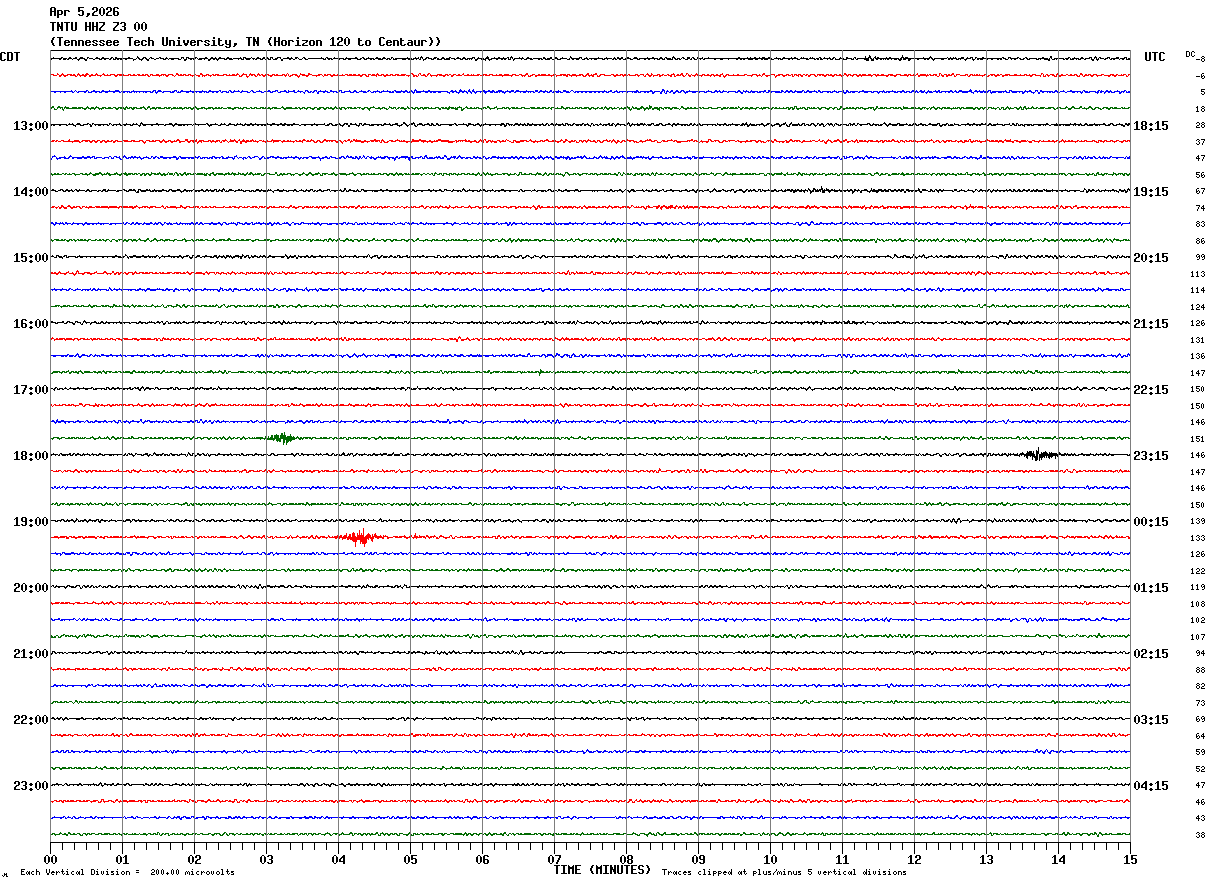Click the black seismic burst on the 18:00 trace
The image size is (1210, 886).
[x=1040, y=455]
